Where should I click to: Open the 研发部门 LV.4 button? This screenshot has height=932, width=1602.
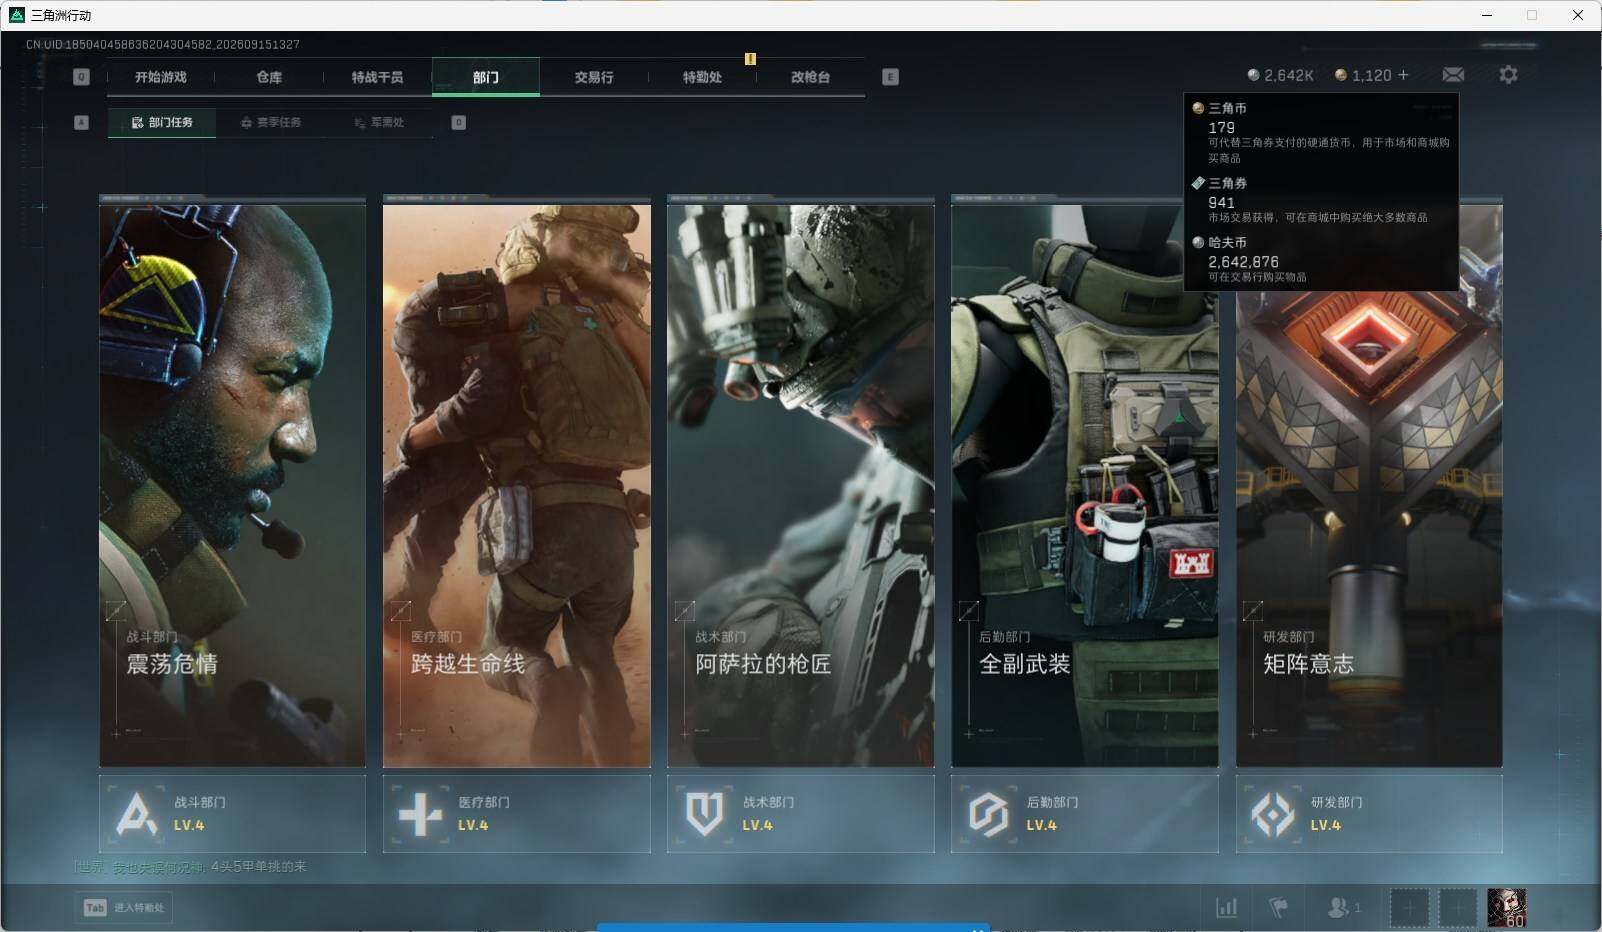pyautogui.click(x=1369, y=814)
